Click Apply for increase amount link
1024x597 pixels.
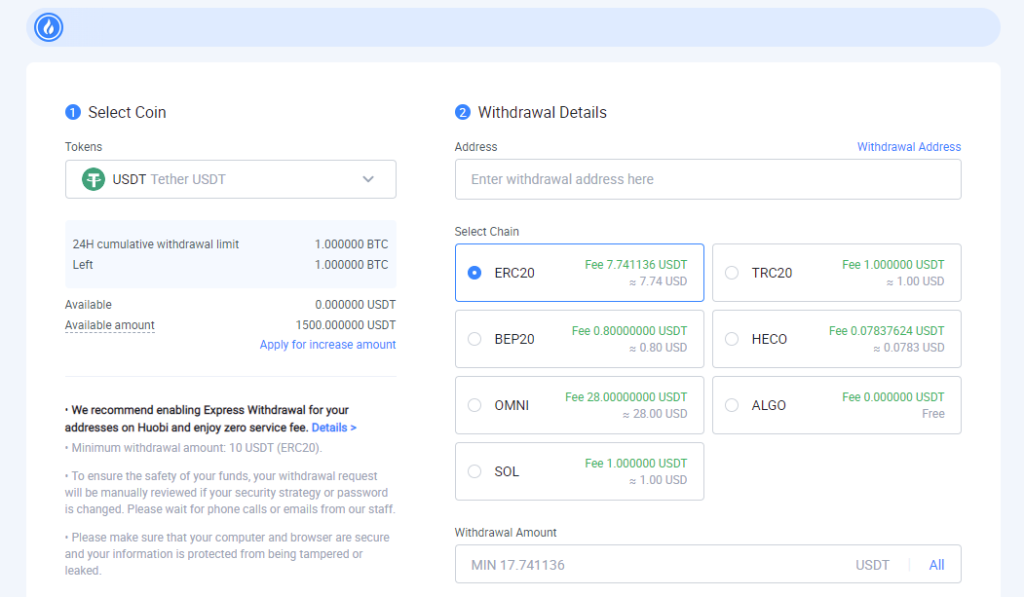(328, 344)
